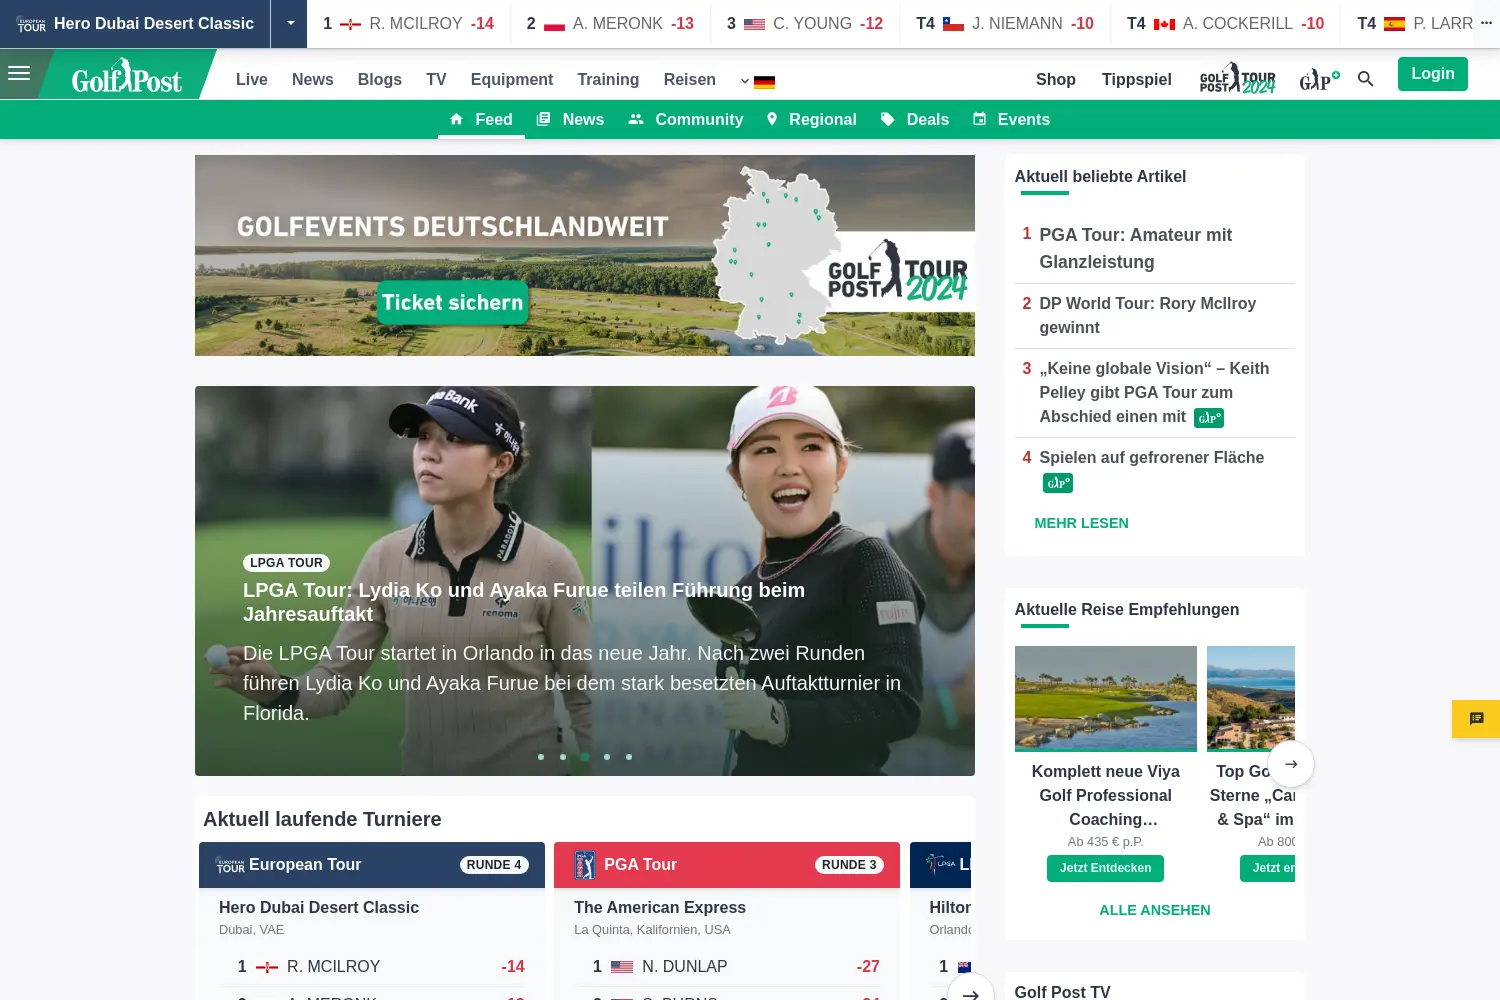This screenshot has width=1500, height=1000.
Task: Click the Viya Golf travel thumbnail image
Action: 1106,698
